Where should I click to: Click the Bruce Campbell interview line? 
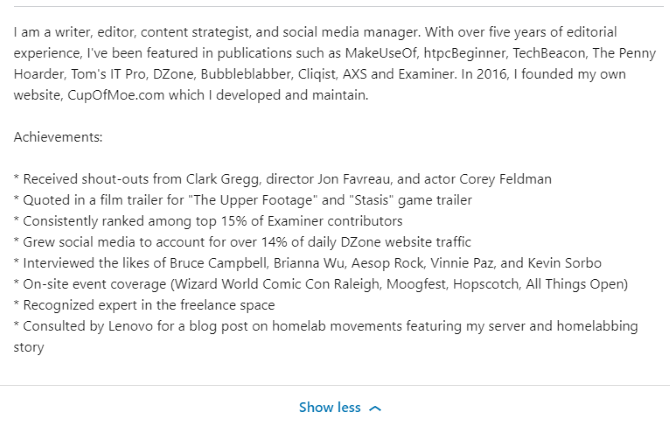tap(308, 263)
